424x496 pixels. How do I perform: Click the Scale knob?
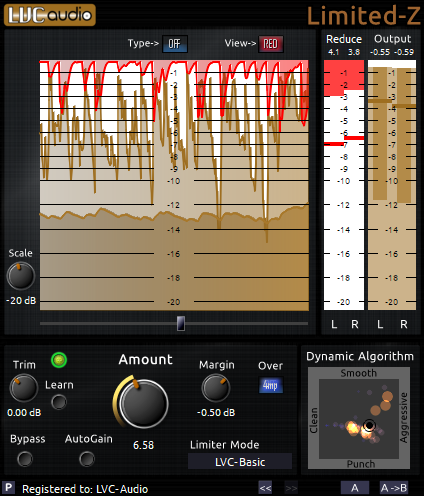[21, 276]
